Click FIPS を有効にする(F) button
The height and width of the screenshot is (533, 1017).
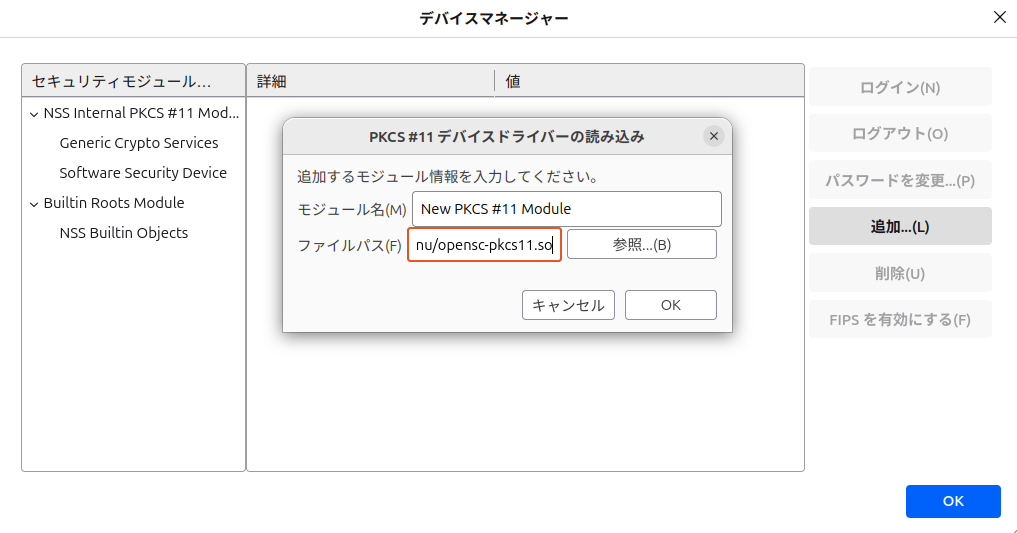coord(900,320)
